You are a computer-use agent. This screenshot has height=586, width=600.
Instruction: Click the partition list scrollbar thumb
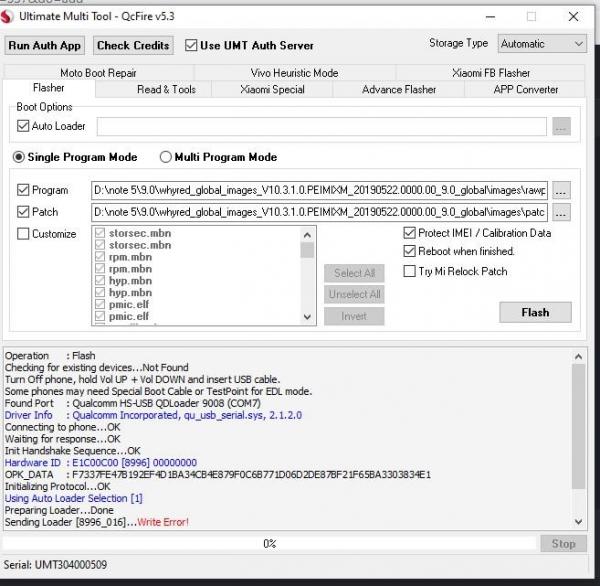click(x=307, y=250)
